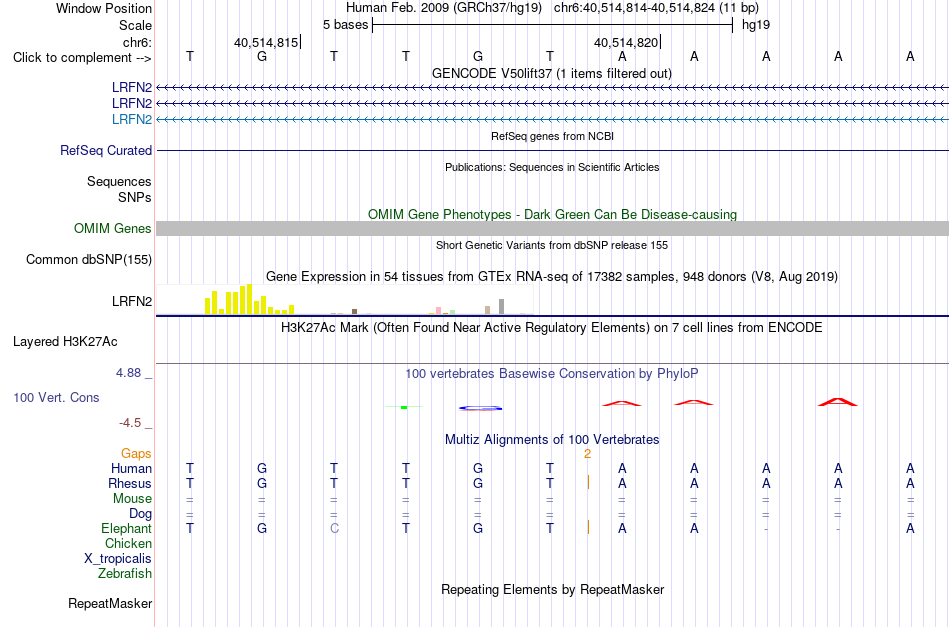Image resolution: width=950 pixels, height=627 pixels.
Task: Select the X_tropicalis species row label
Action: (x=118, y=559)
